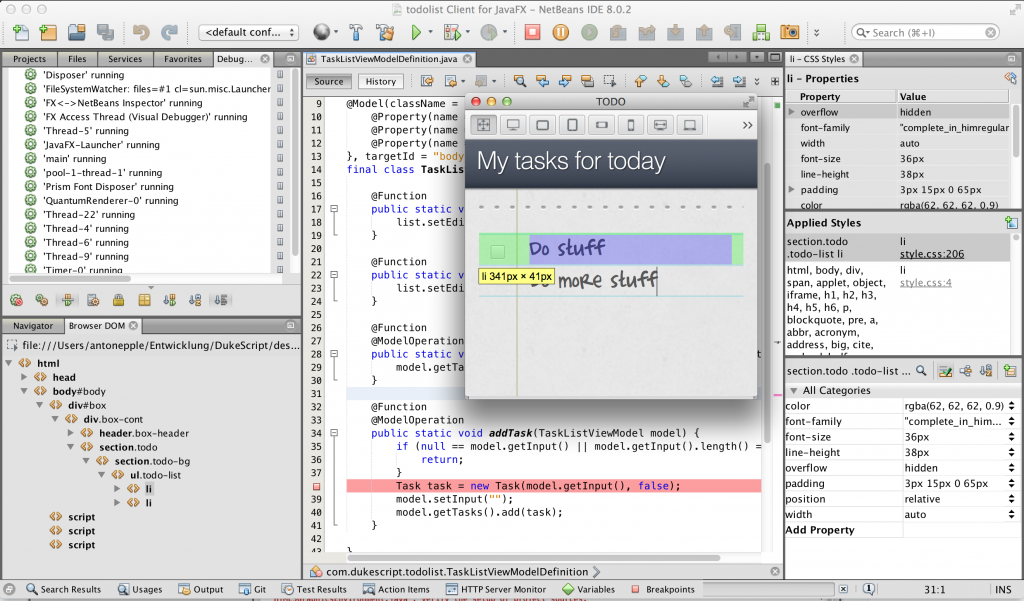Click the Add Property row in CSS editor
This screenshot has height=601, width=1024.
[x=901, y=530]
